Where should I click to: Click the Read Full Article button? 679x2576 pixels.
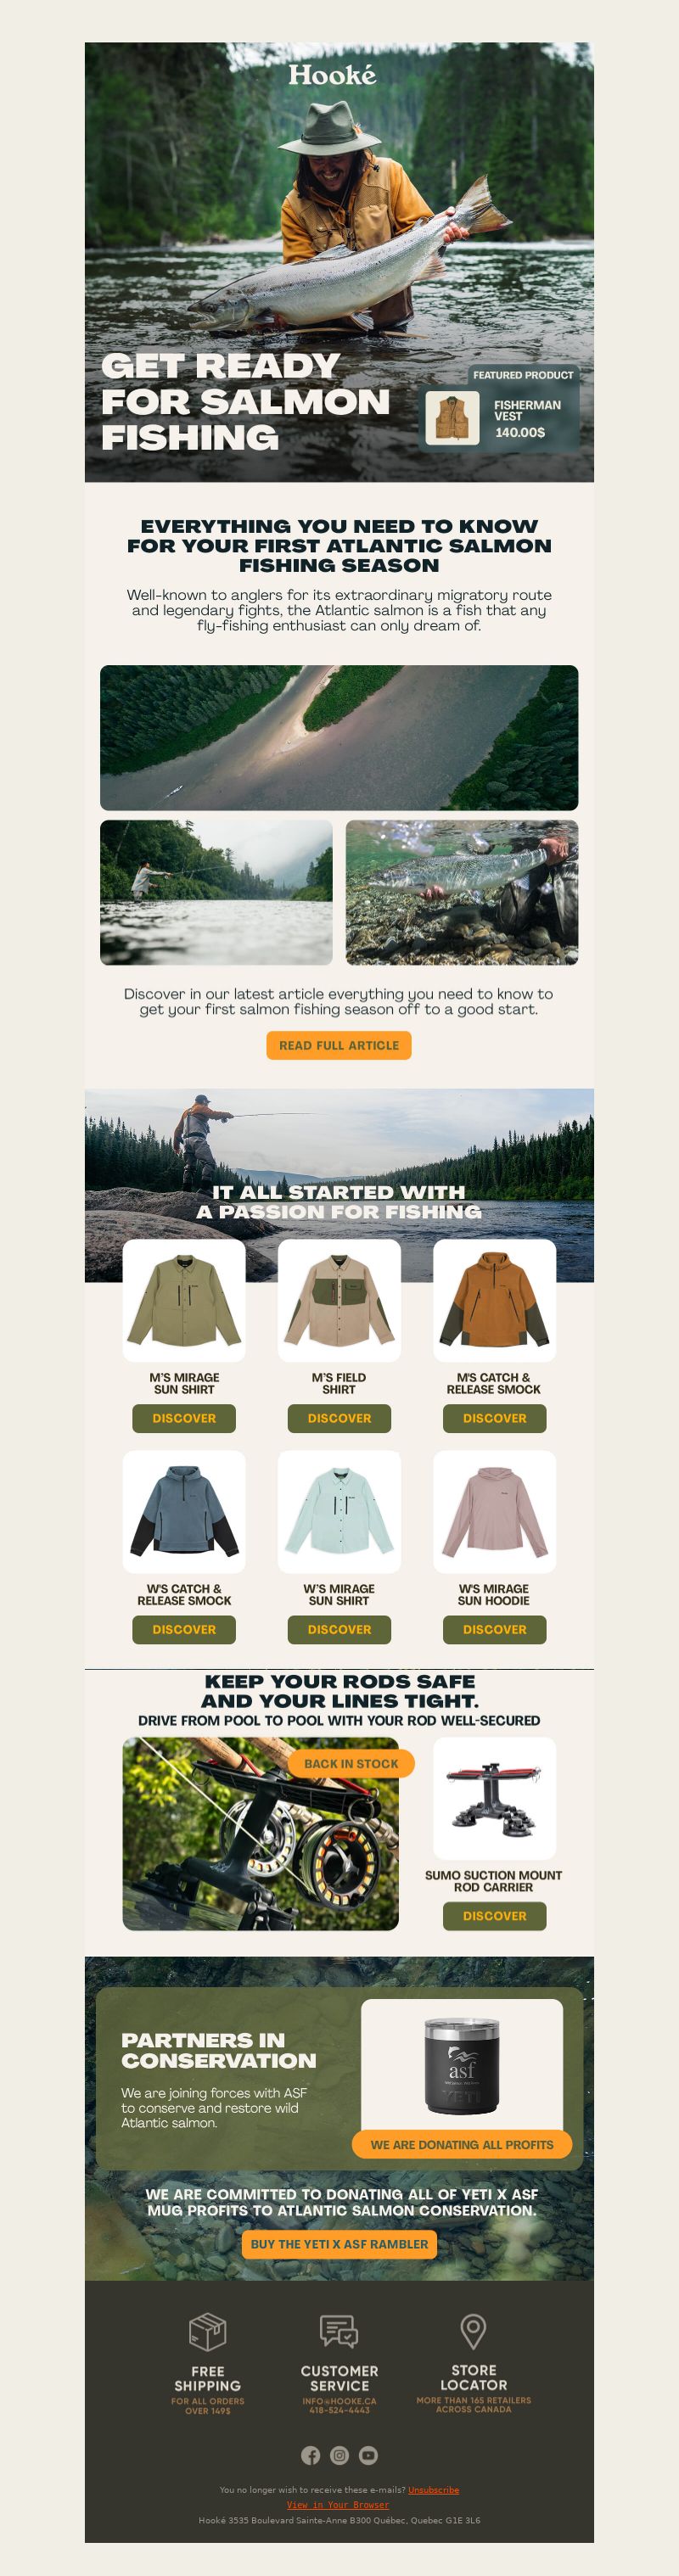(x=339, y=1045)
